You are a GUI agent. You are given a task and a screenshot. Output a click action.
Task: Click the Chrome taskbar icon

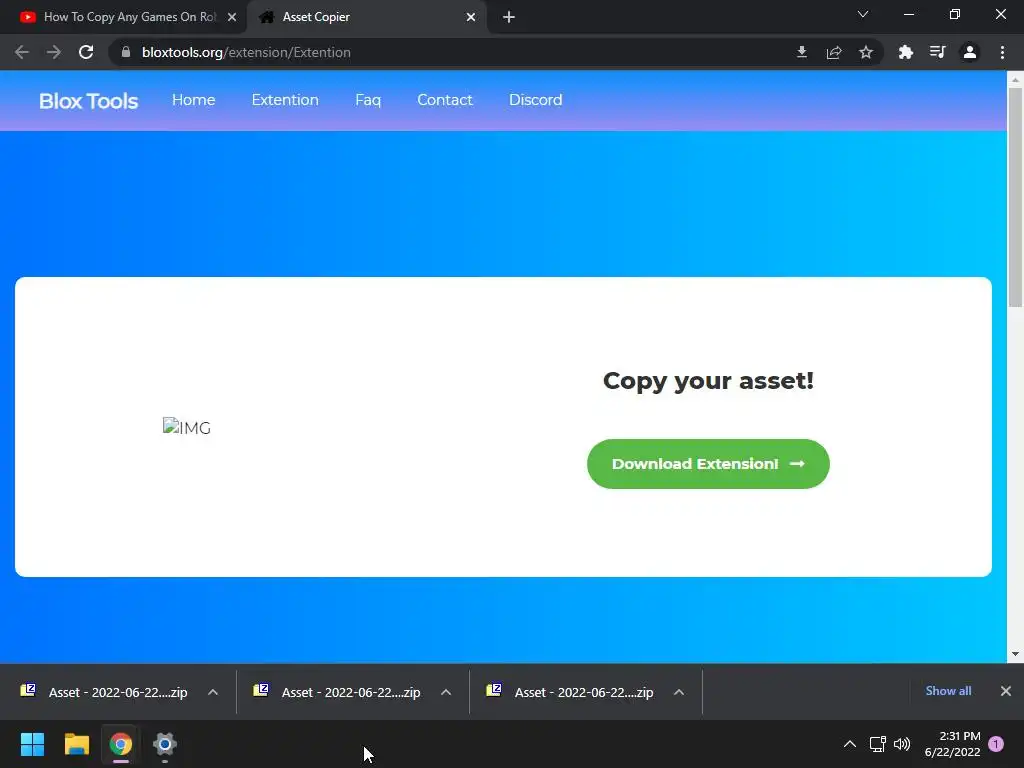(121, 744)
